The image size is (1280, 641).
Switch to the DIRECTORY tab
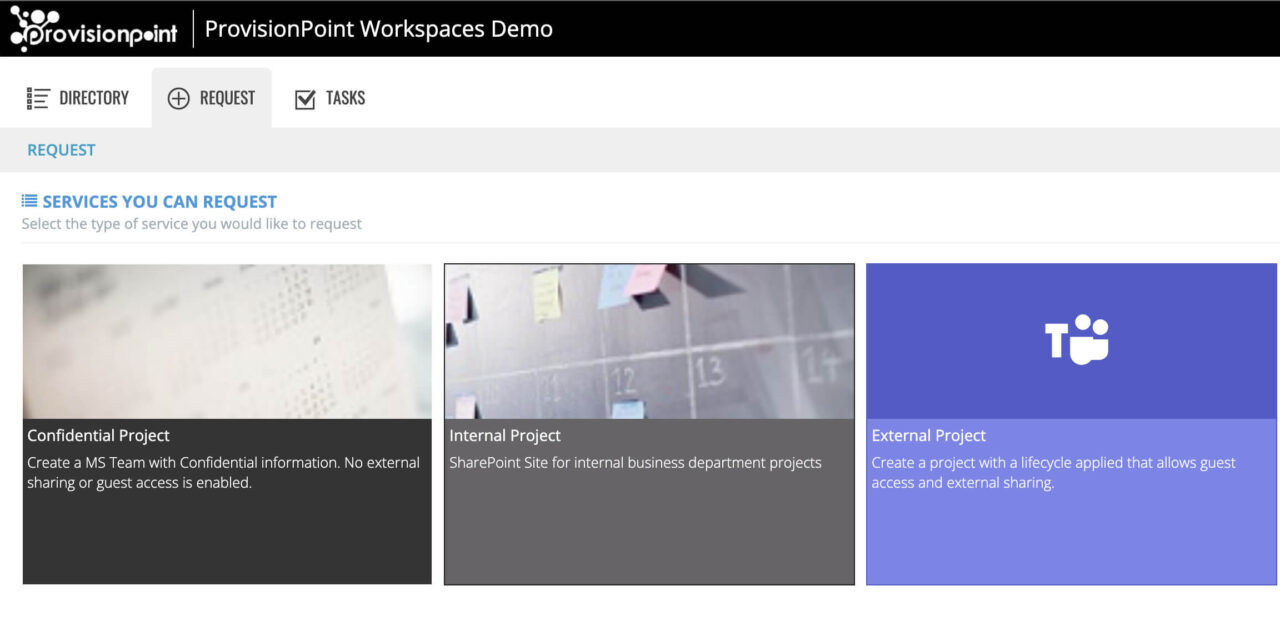[x=93, y=97]
